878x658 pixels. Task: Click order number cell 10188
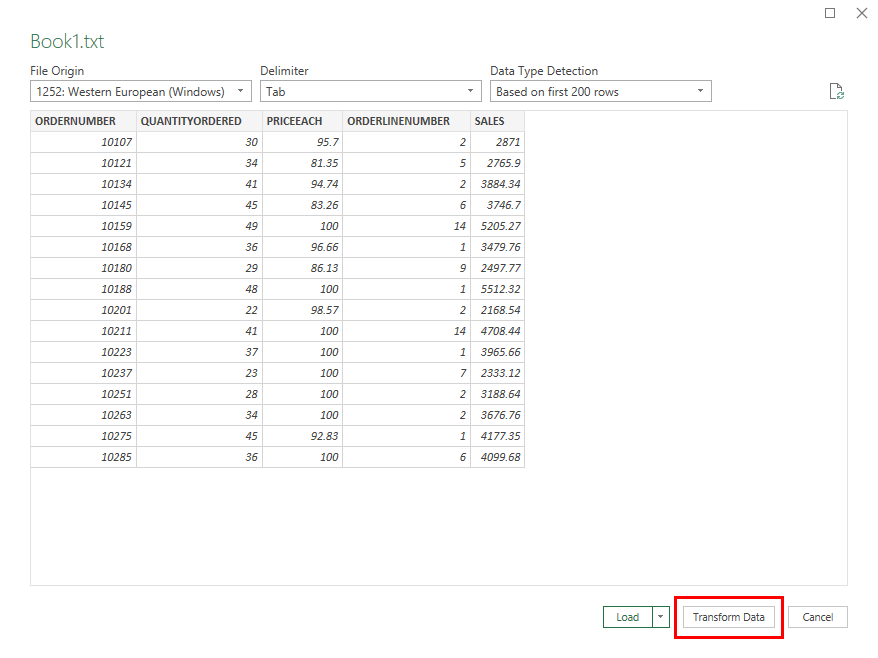coord(83,289)
